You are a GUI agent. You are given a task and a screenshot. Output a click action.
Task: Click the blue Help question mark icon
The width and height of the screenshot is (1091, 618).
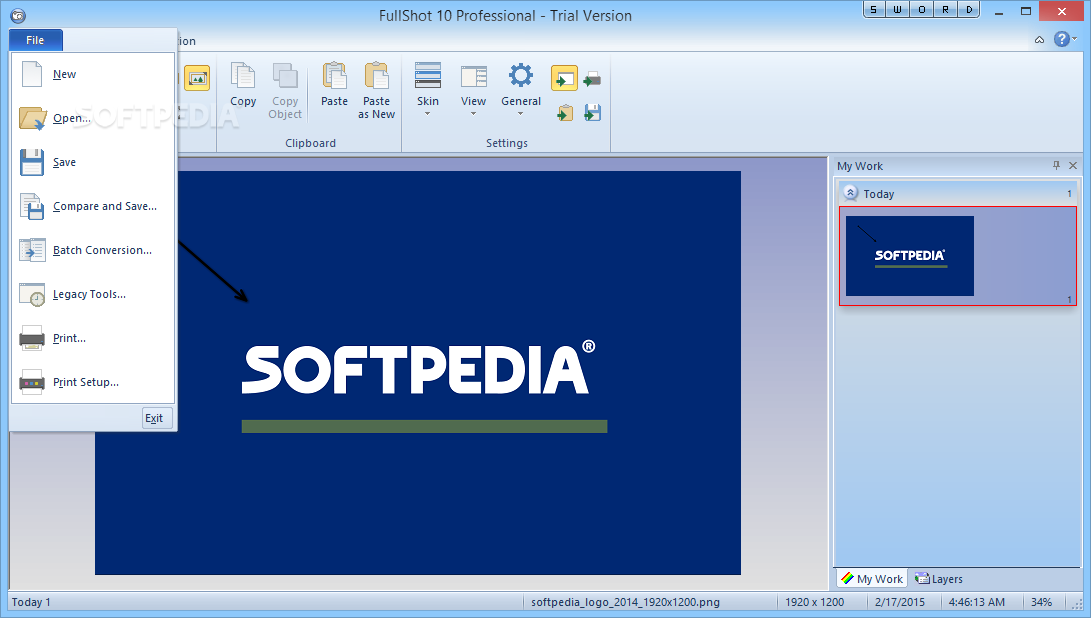(x=1061, y=39)
